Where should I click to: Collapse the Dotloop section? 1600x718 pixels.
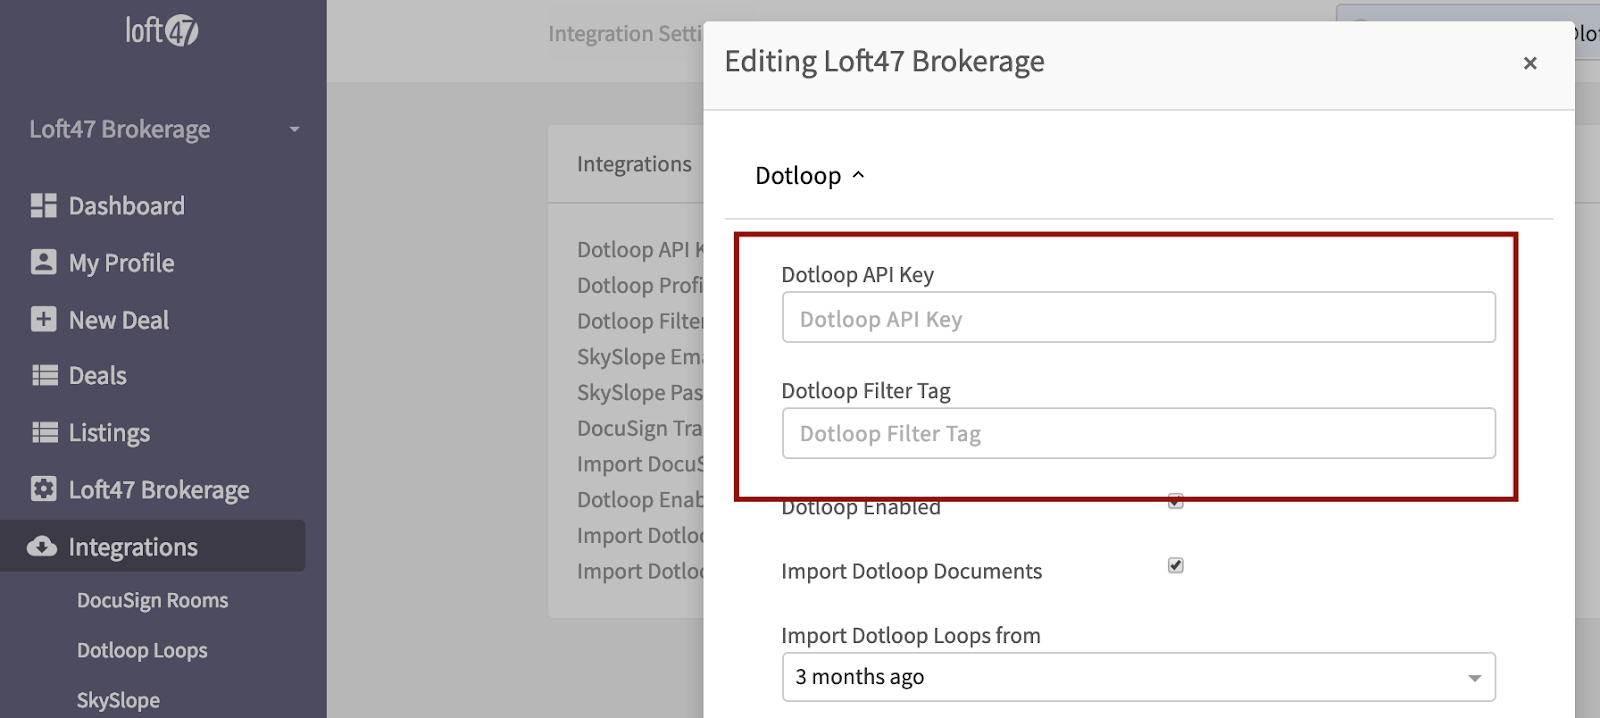(810, 175)
